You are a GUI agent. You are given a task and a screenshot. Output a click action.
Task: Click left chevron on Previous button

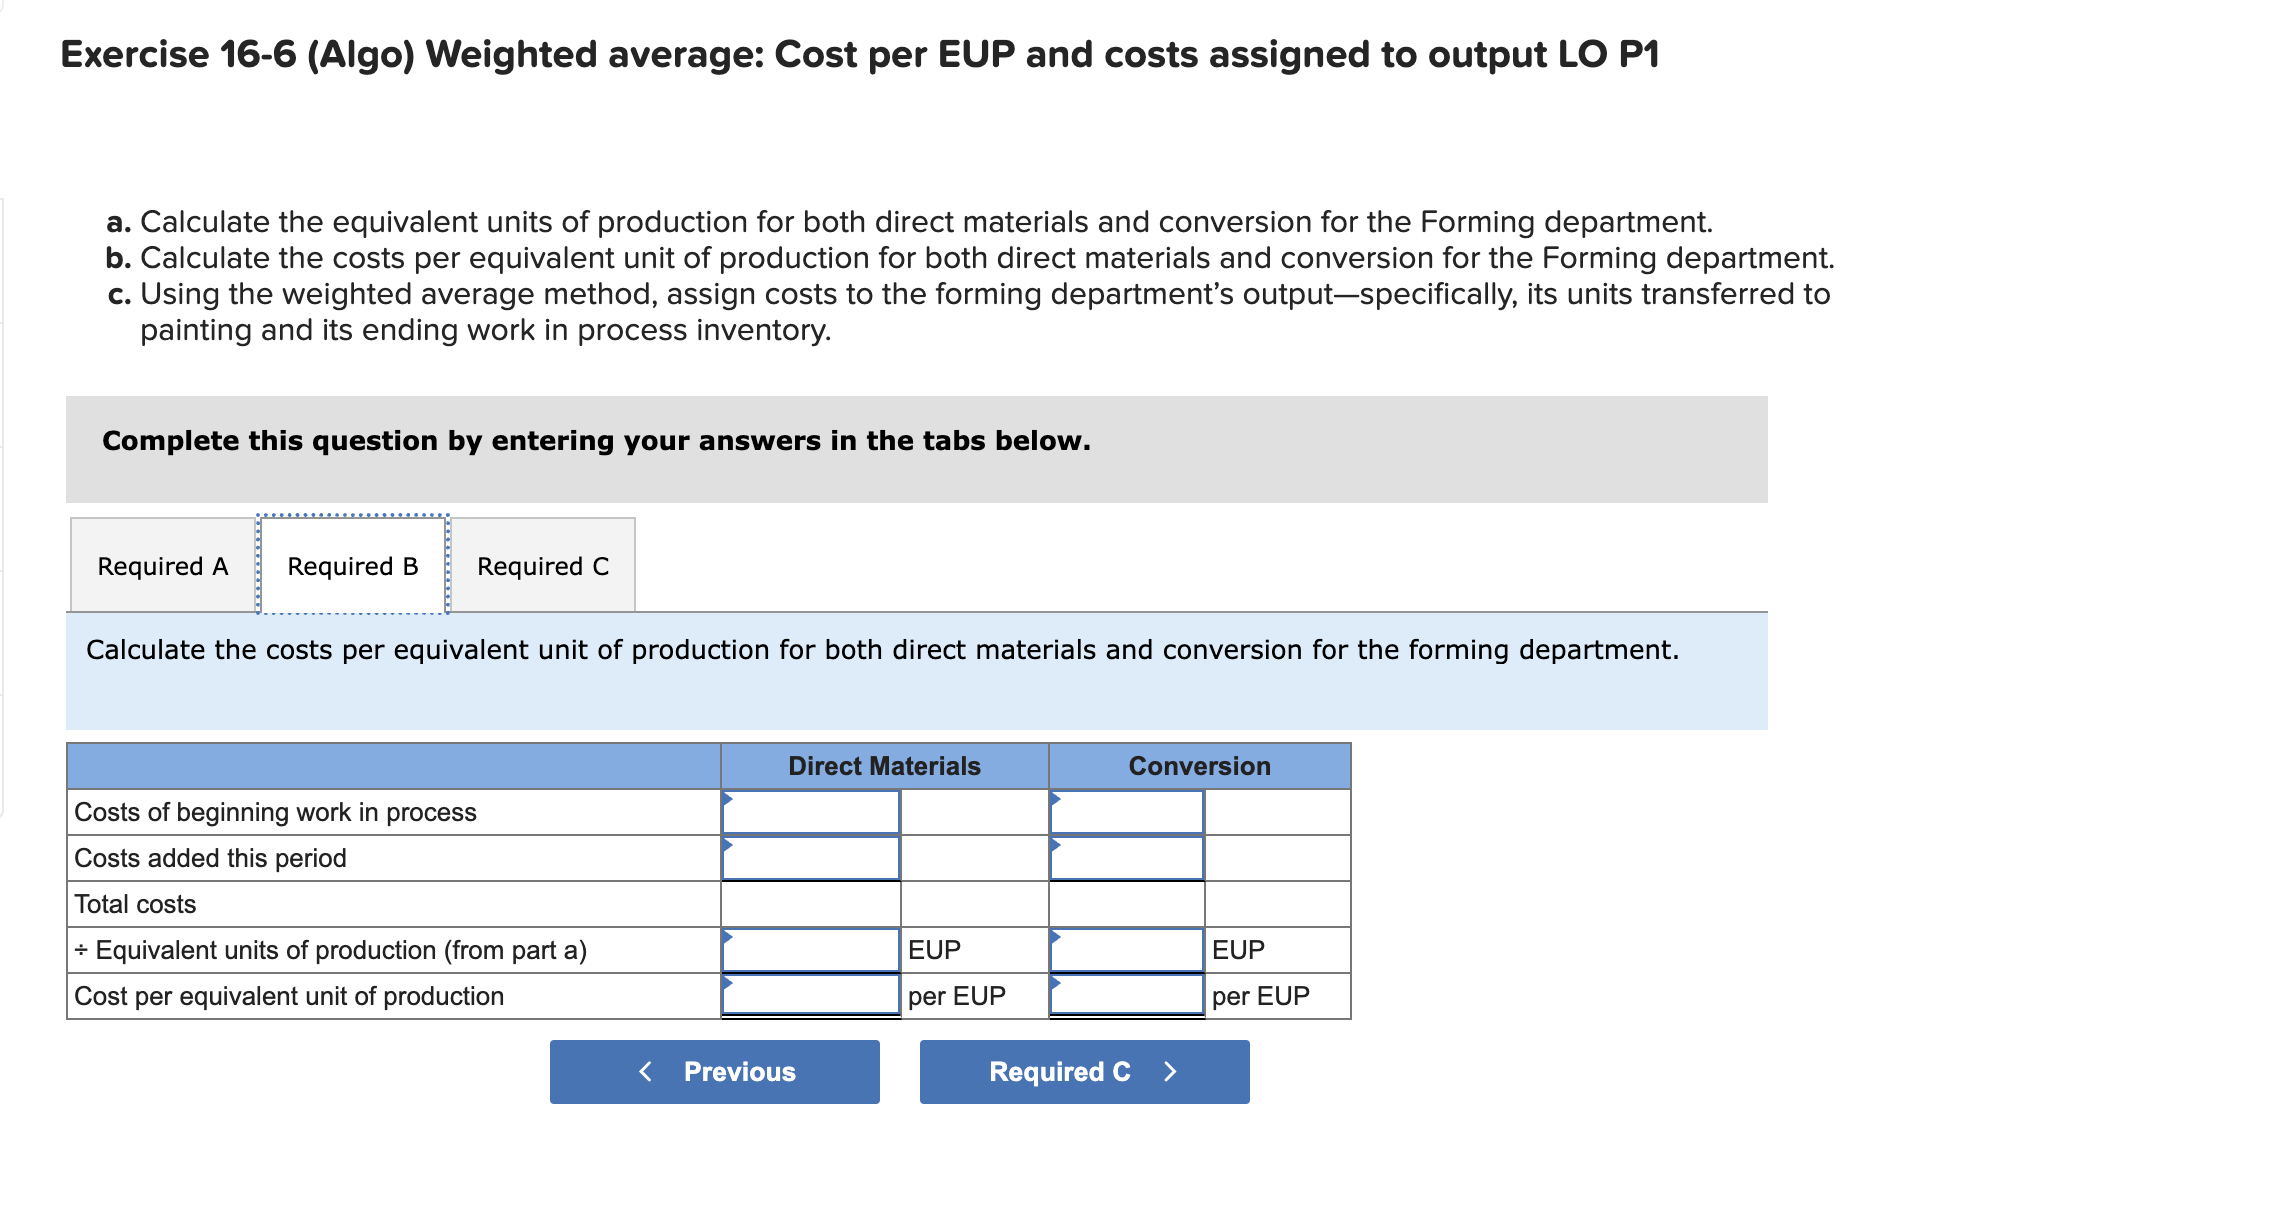(x=646, y=1072)
